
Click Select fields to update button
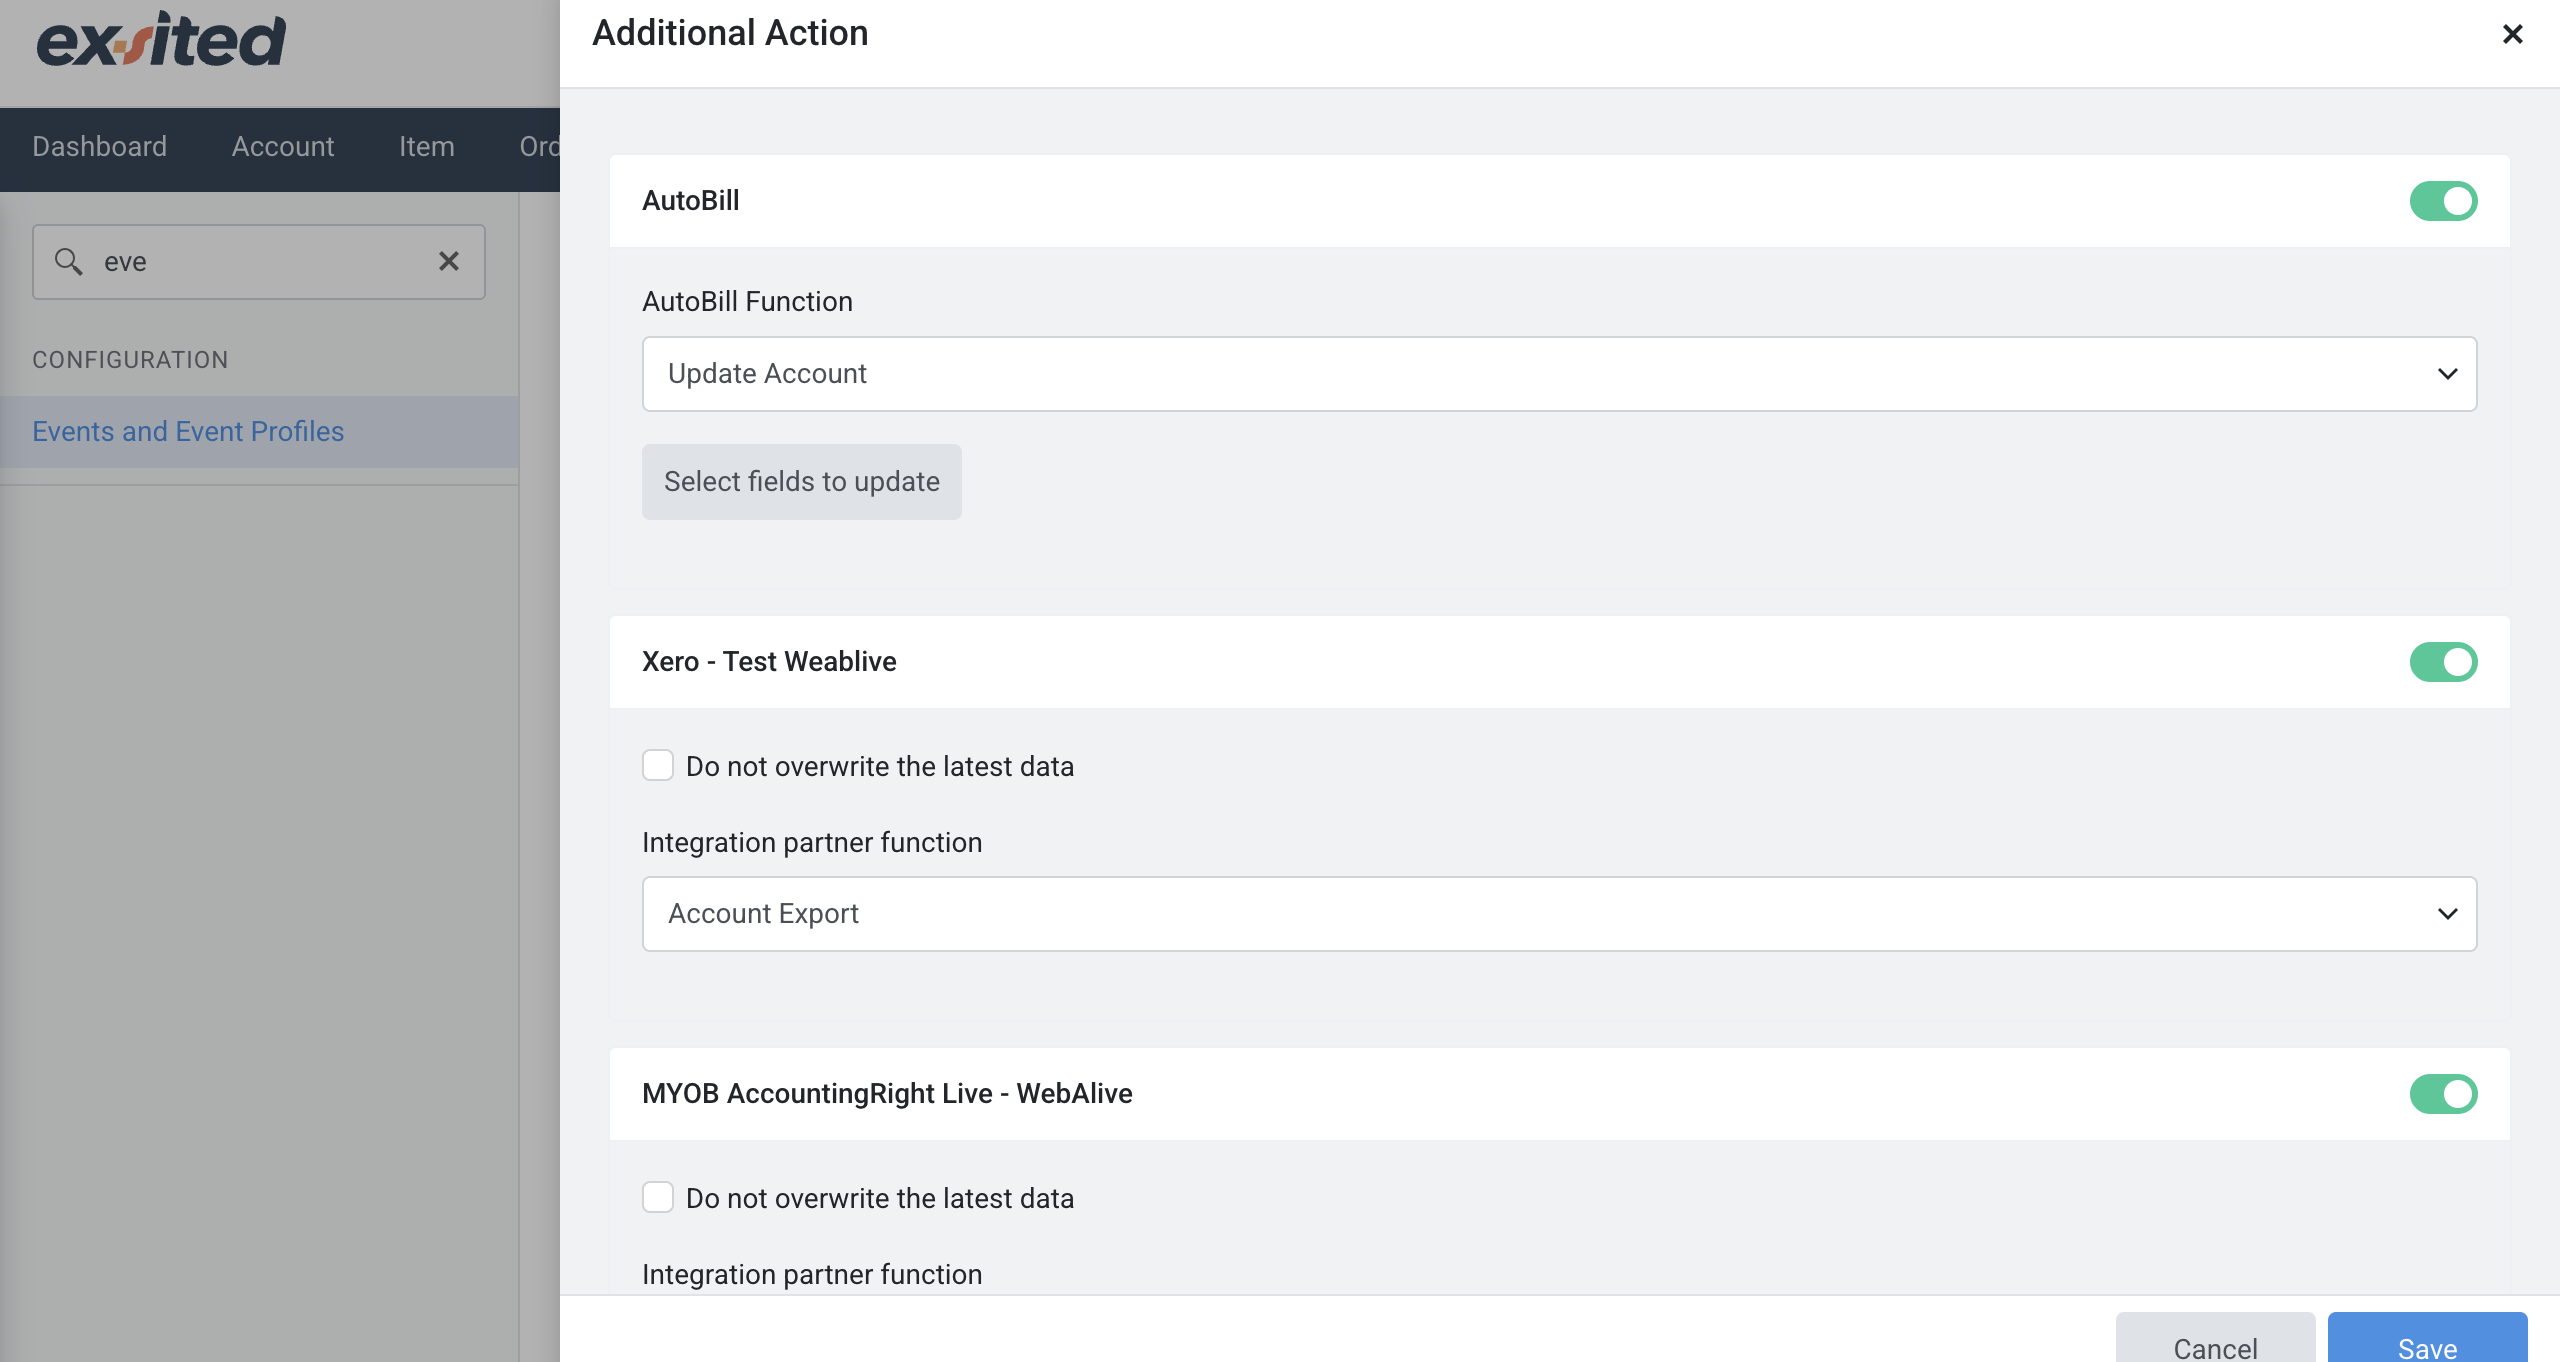[x=802, y=482]
